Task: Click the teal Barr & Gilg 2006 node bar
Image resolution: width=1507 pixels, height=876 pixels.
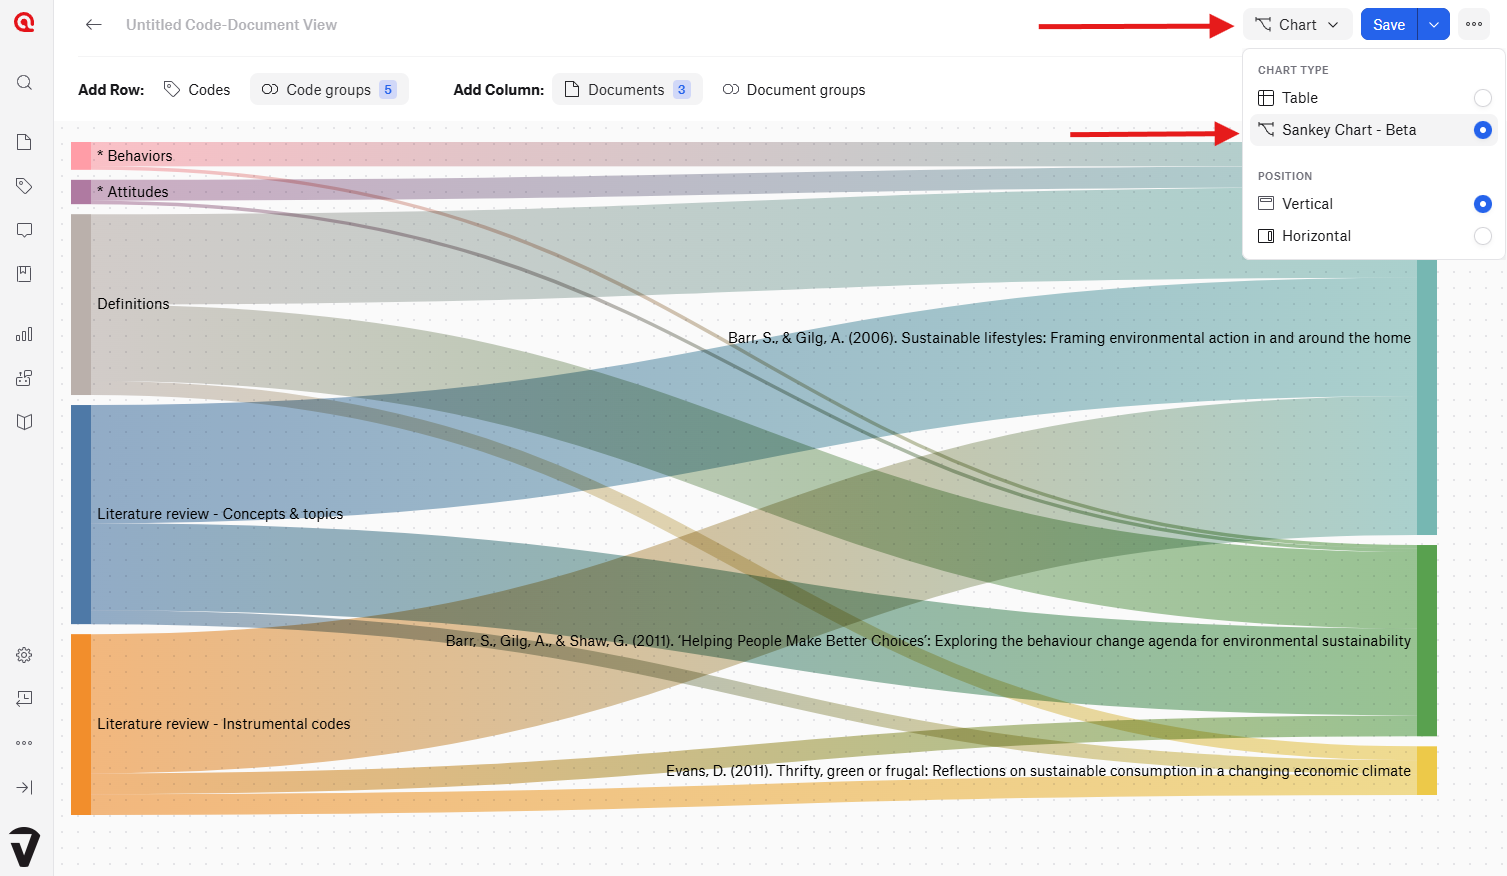Action: click(x=1427, y=397)
